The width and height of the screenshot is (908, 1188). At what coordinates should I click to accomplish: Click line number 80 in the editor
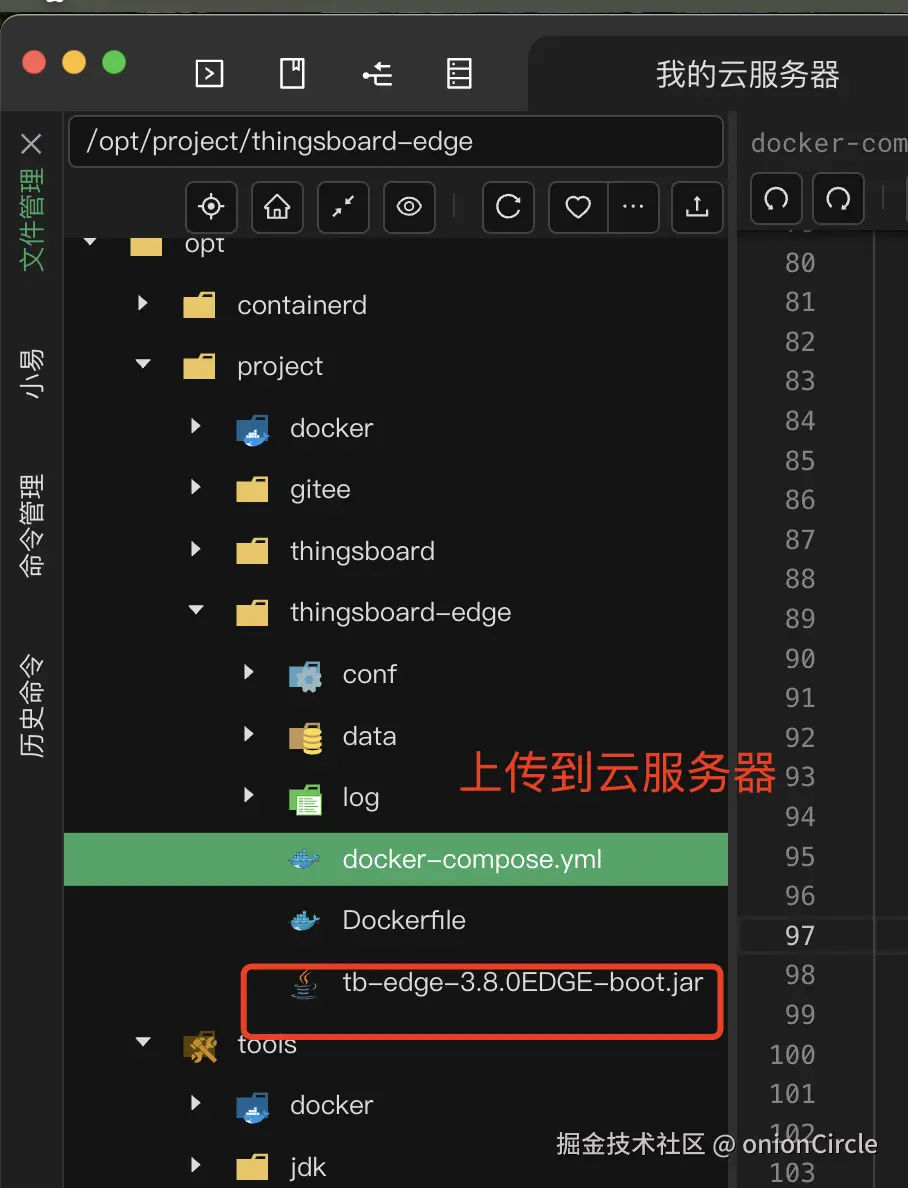click(800, 262)
